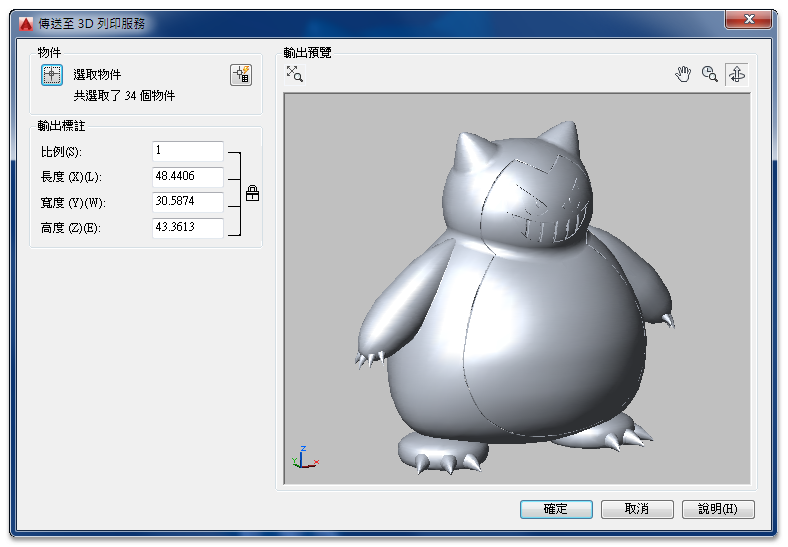Open help via 說明(H) button
Screen dimensions: 788x547
(x=718, y=509)
